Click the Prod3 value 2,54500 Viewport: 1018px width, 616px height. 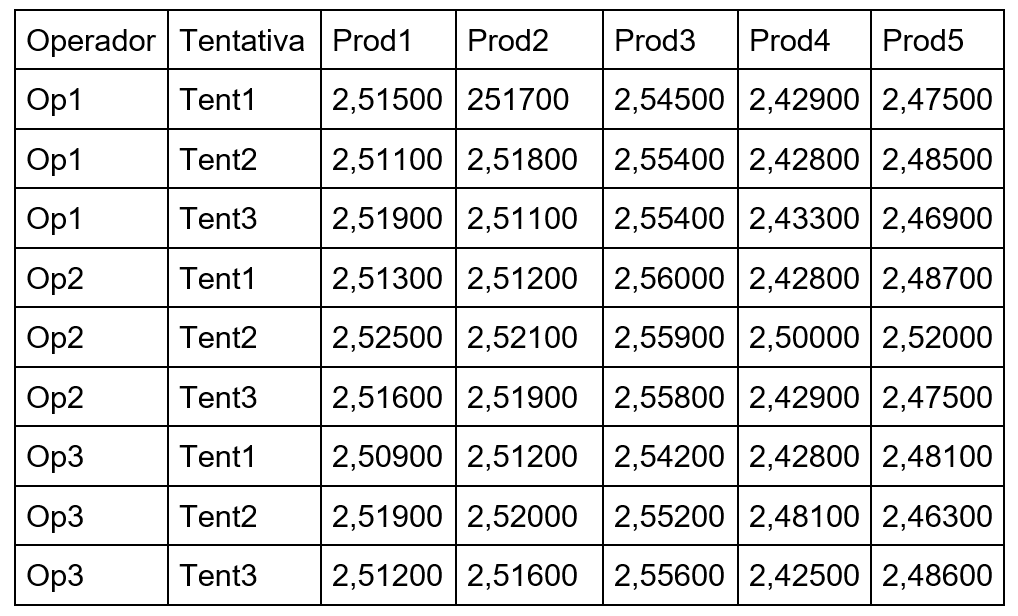coord(671,99)
